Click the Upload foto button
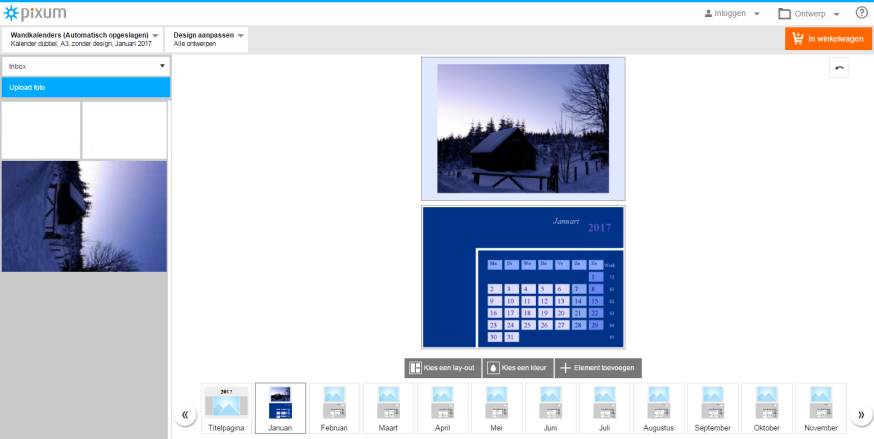 tap(86, 87)
